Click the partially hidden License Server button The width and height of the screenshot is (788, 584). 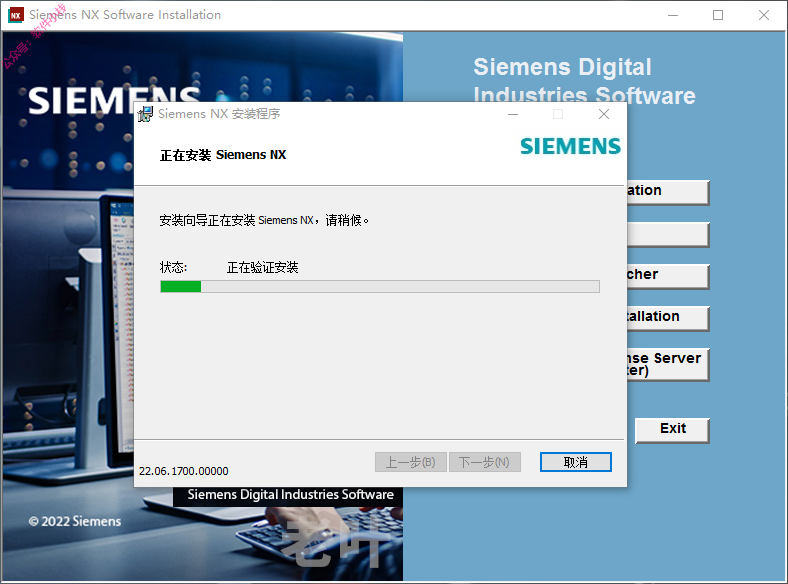[668, 364]
